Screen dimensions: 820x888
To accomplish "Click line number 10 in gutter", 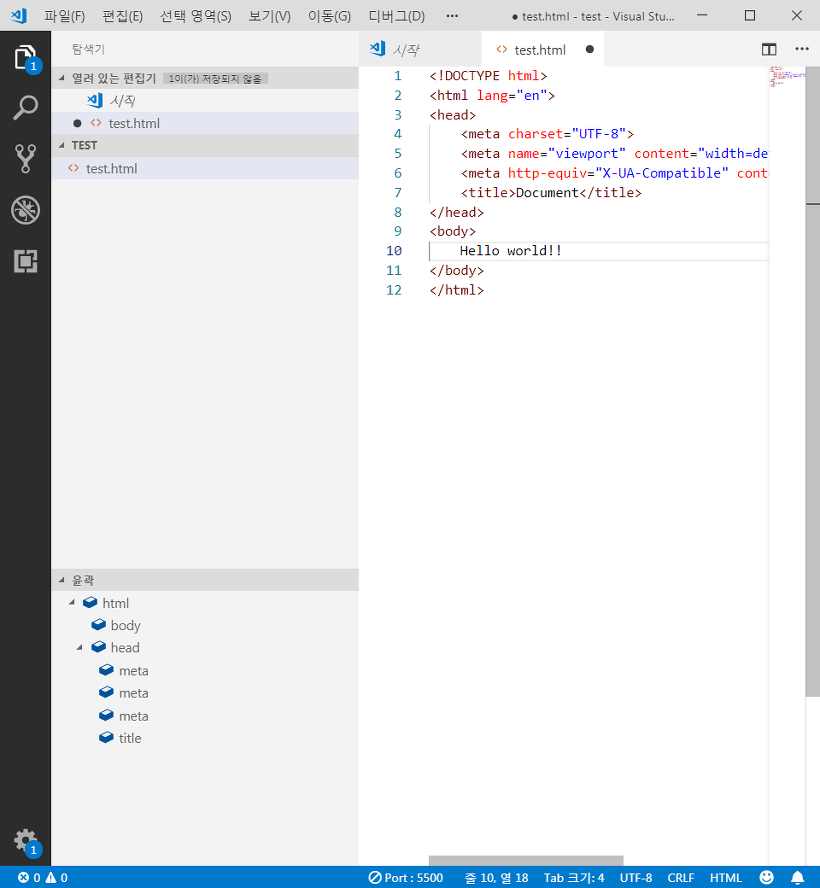I will [x=394, y=251].
